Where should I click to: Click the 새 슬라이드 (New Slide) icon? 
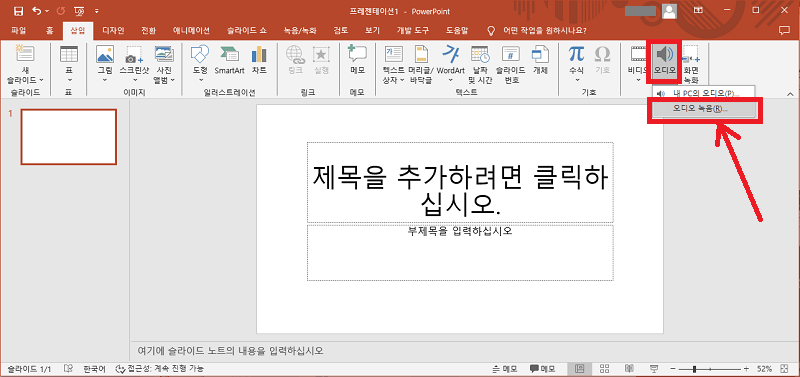click(x=24, y=54)
